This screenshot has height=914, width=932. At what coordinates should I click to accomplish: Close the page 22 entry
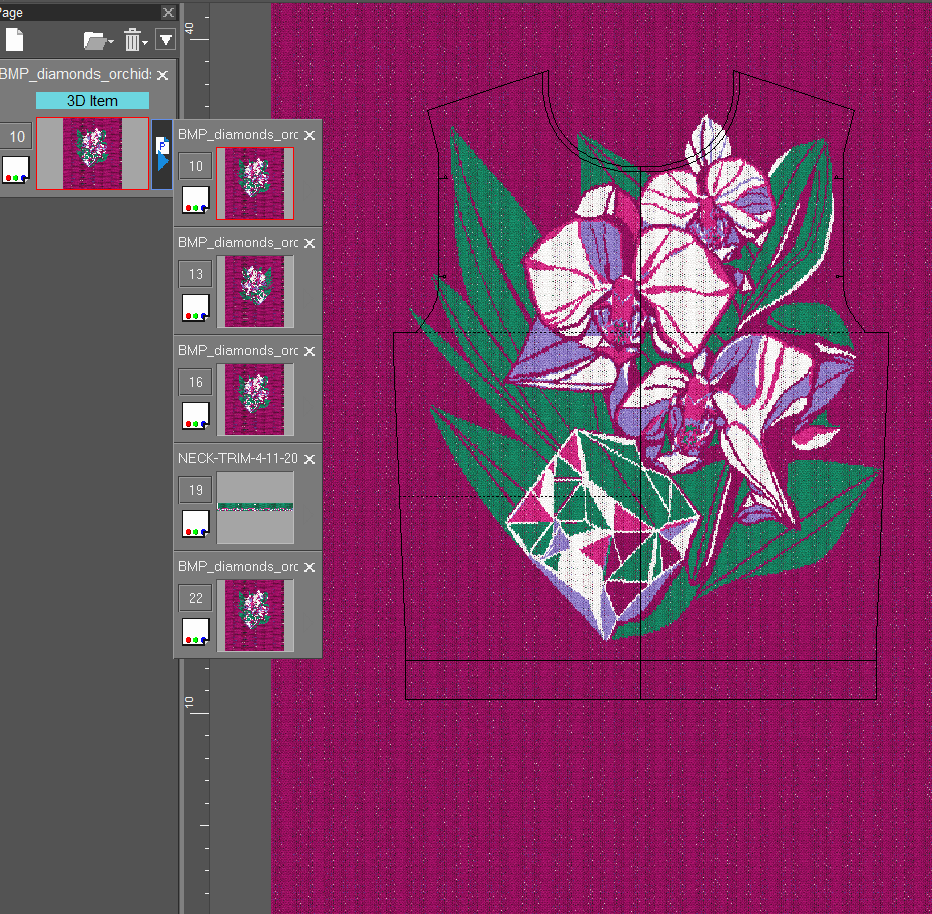pos(310,568)
